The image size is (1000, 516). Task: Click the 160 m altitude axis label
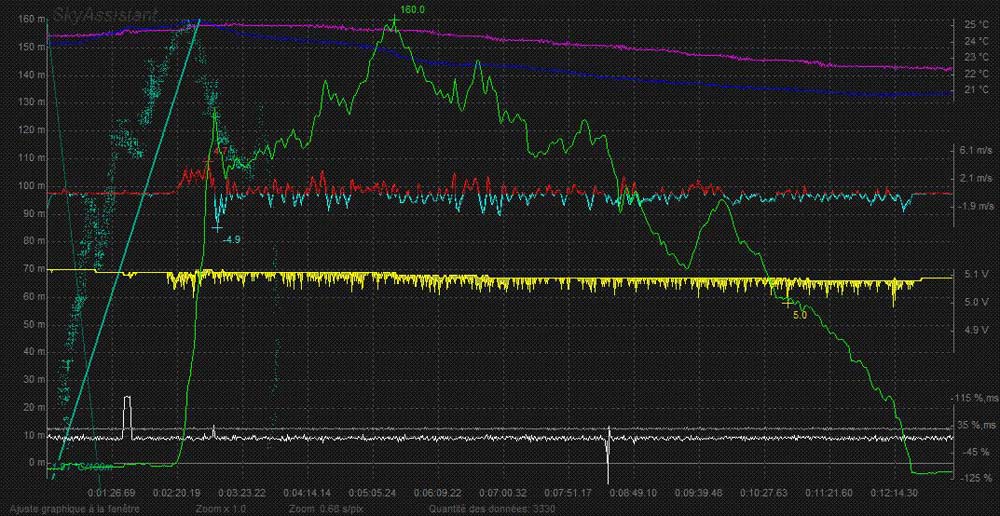tap(32, 20)
